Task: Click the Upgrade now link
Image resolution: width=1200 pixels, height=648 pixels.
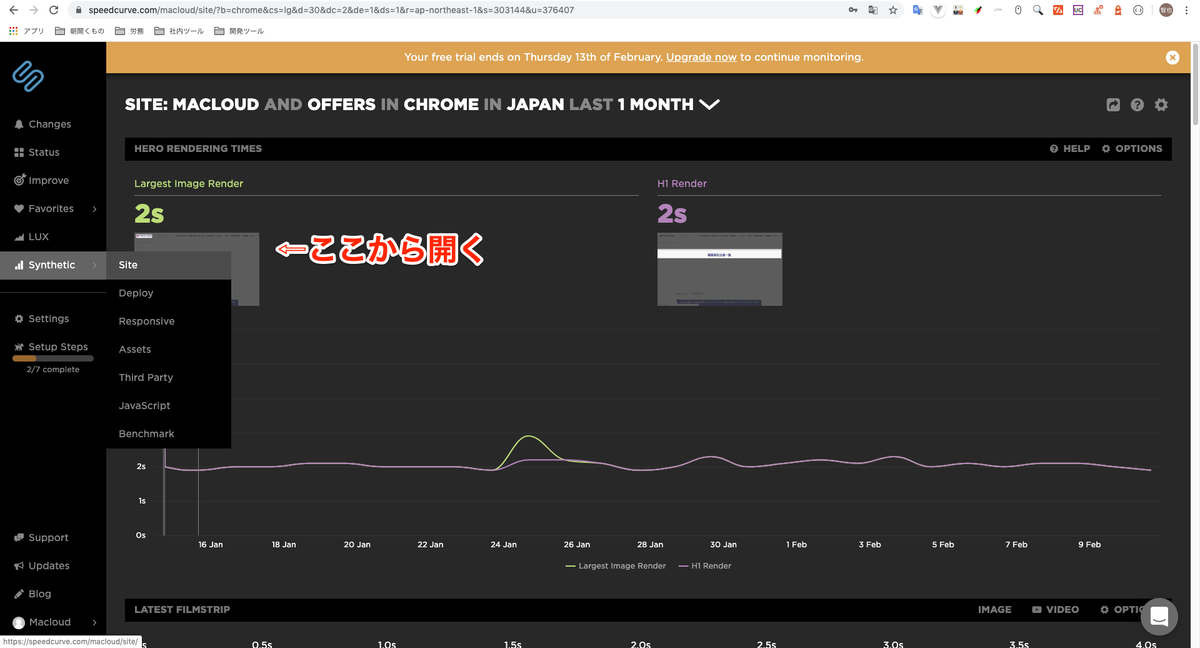Action: [701, 57]
